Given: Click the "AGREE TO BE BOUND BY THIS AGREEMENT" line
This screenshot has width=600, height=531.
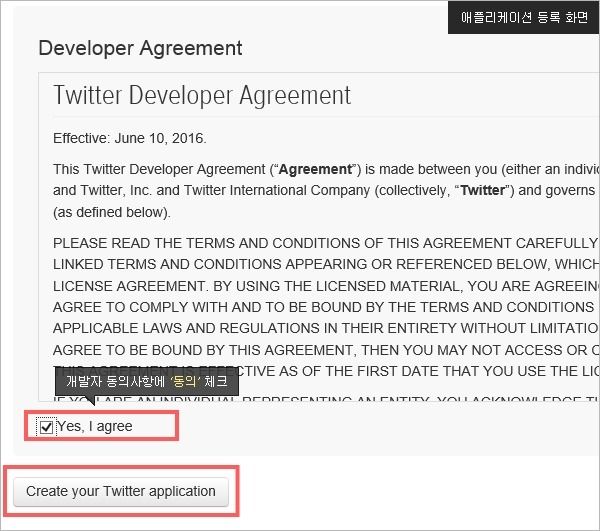Looking at the screenshot, I should coord(326,350).
